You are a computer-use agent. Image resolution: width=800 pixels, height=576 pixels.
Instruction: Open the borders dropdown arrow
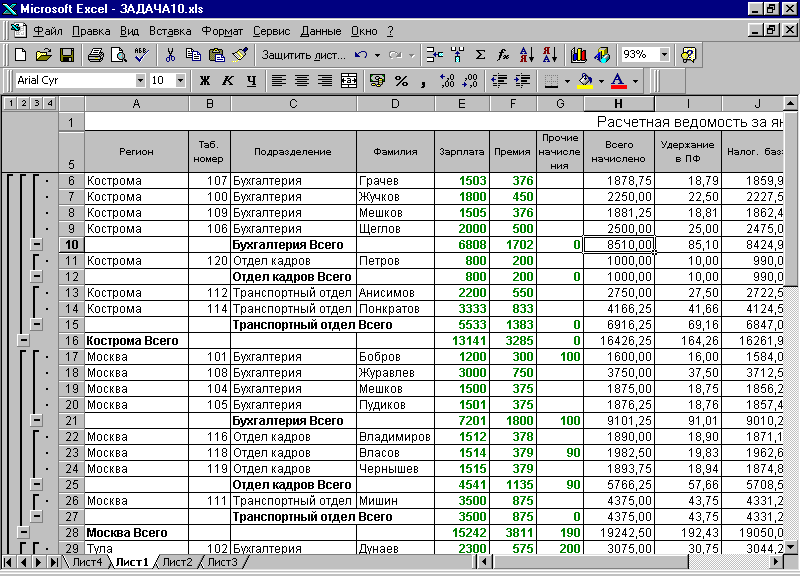(567, 81)
